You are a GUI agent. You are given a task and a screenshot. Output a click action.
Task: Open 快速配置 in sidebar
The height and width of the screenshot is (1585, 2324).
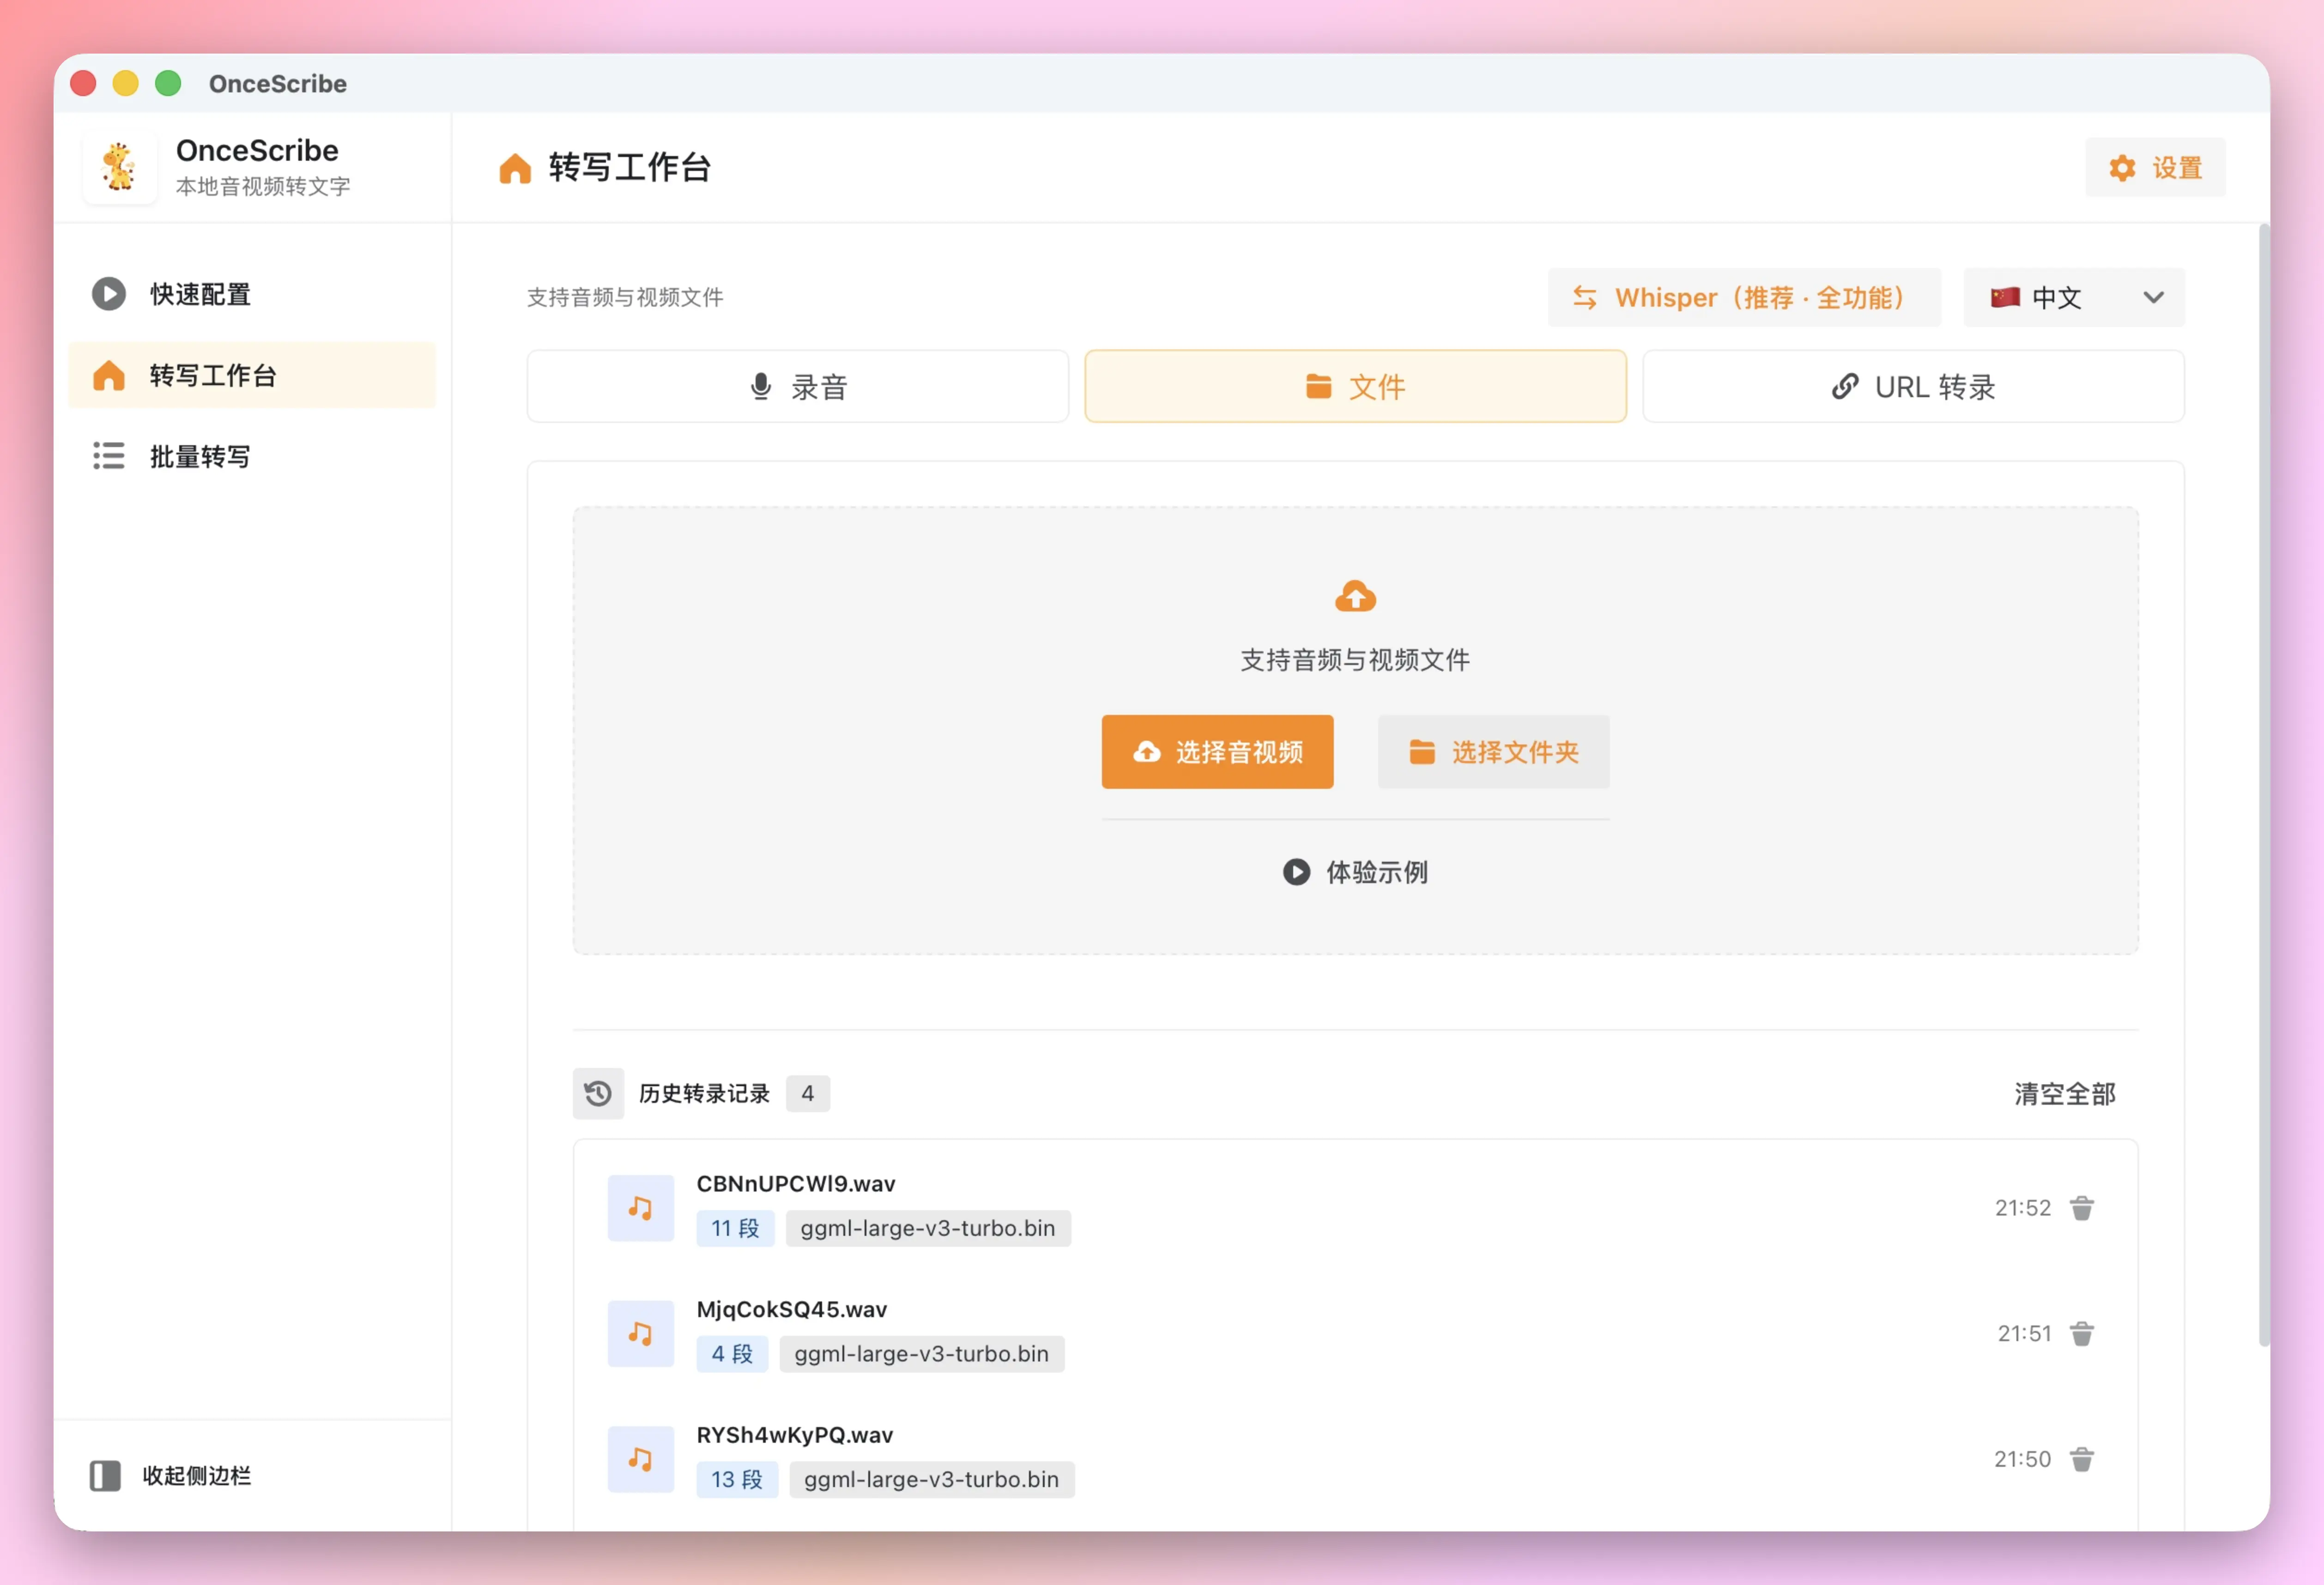[252, 294]
